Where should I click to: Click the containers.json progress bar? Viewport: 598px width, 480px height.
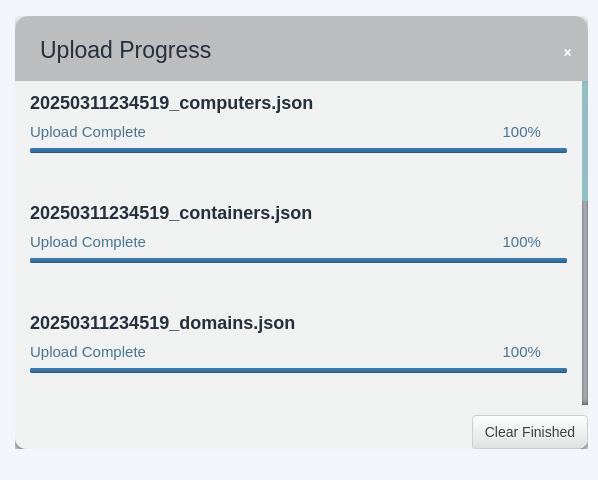298,260
